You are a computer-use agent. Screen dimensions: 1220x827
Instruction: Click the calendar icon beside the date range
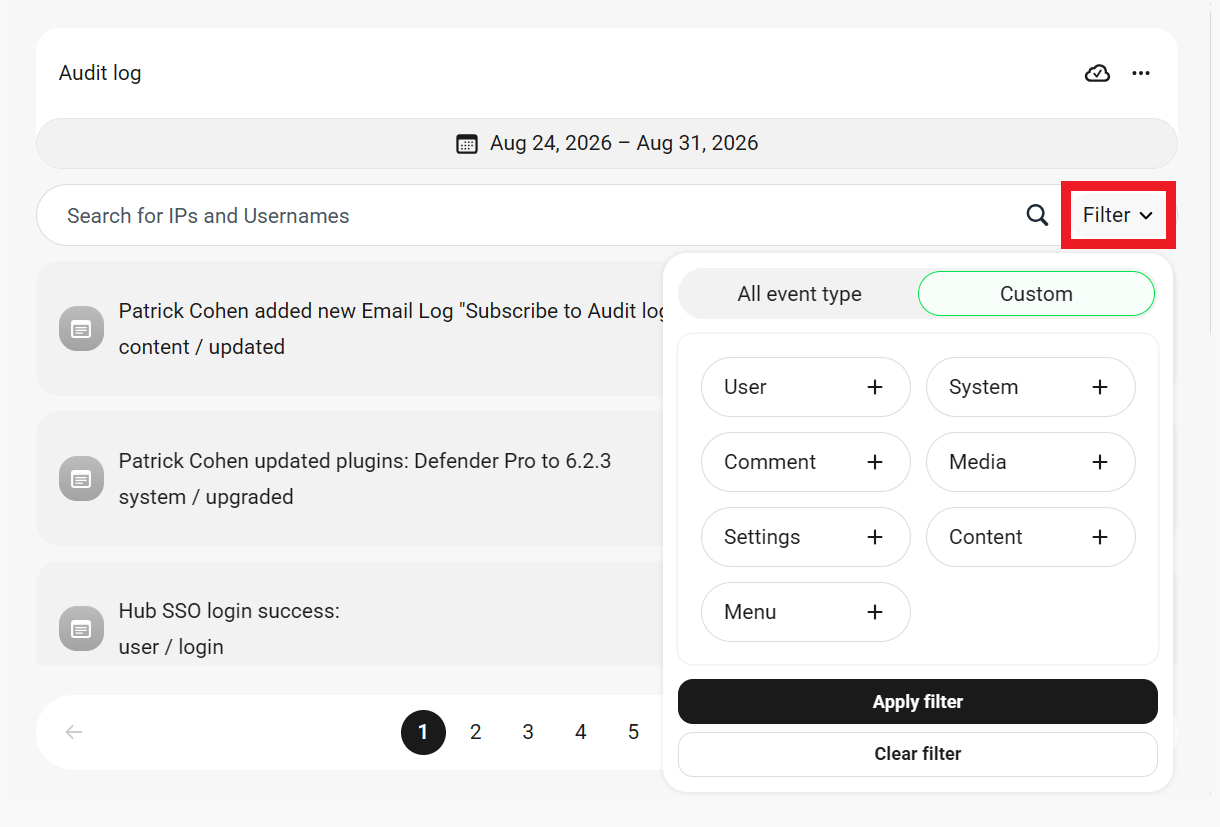coord(467,143)
